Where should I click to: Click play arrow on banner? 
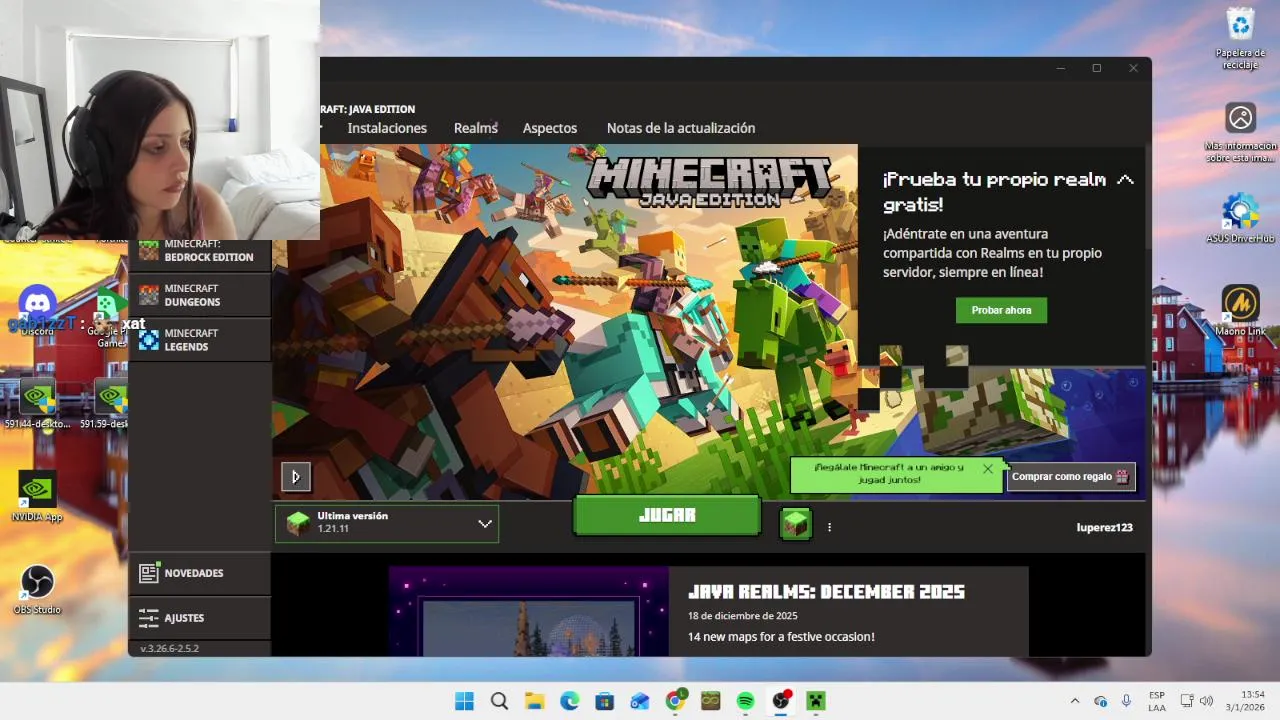pyautogui.click(x=295, y=477)
